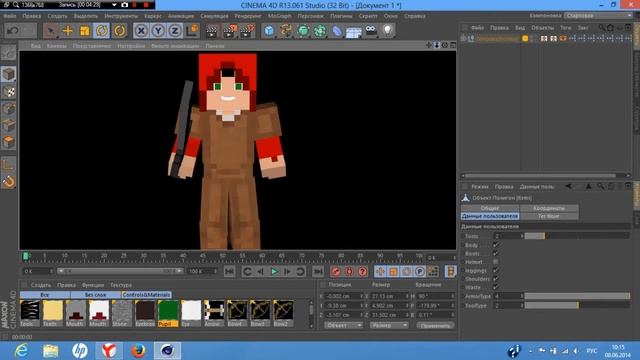
Task: Open the viewport Камеры menu
Action: pos(57,46)
